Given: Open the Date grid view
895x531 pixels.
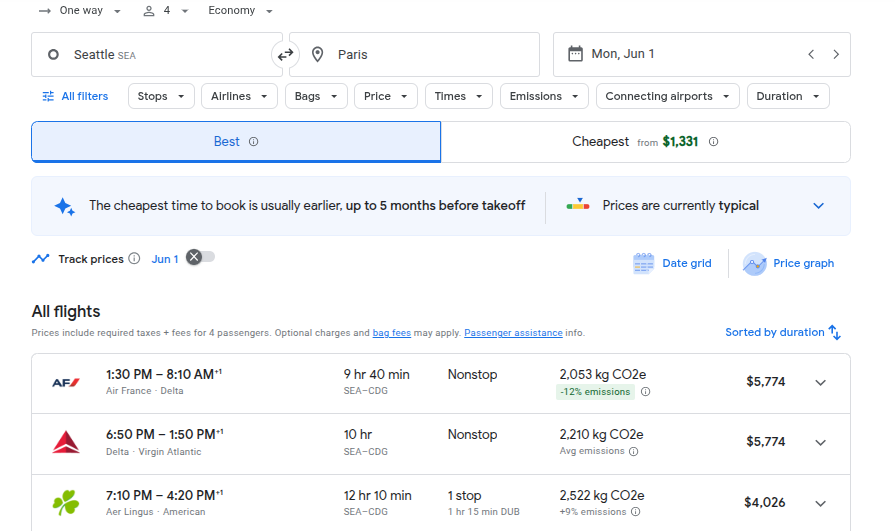Looking at the screenshot, I should (672, 263).
